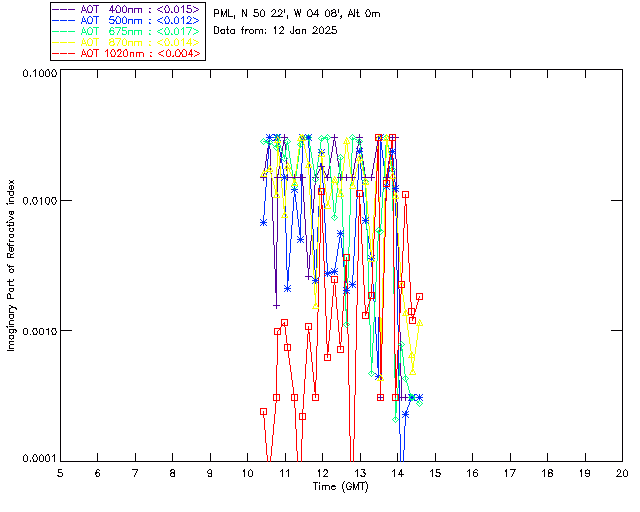Click the y-axis label 0.0100

click(x=39, y=200)
